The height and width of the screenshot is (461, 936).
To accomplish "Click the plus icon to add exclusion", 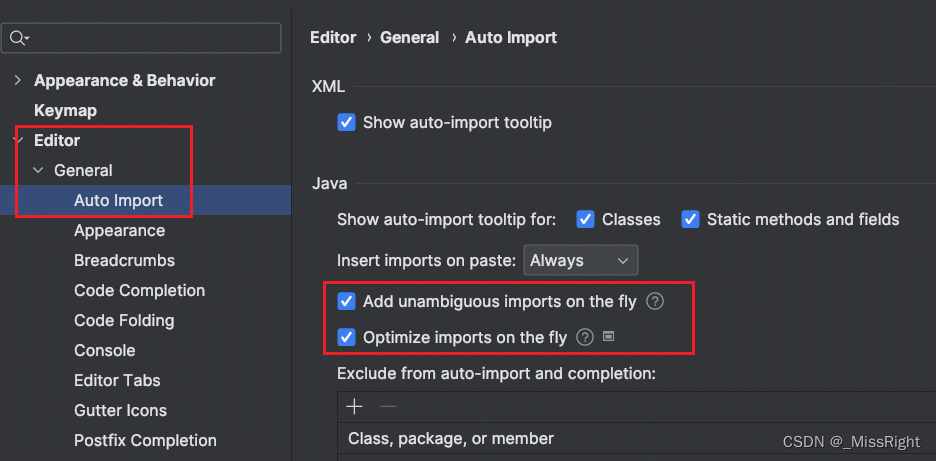I will pos(354,406).
